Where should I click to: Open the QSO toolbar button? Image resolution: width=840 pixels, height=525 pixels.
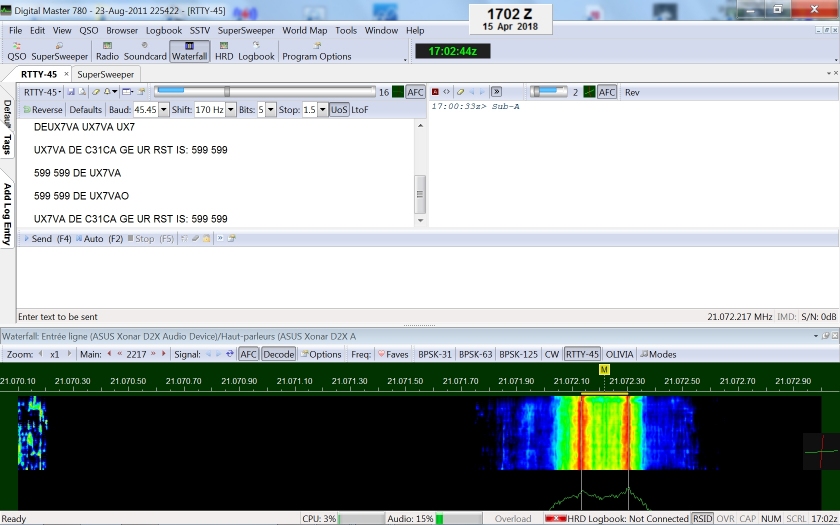tap(17, 51)
